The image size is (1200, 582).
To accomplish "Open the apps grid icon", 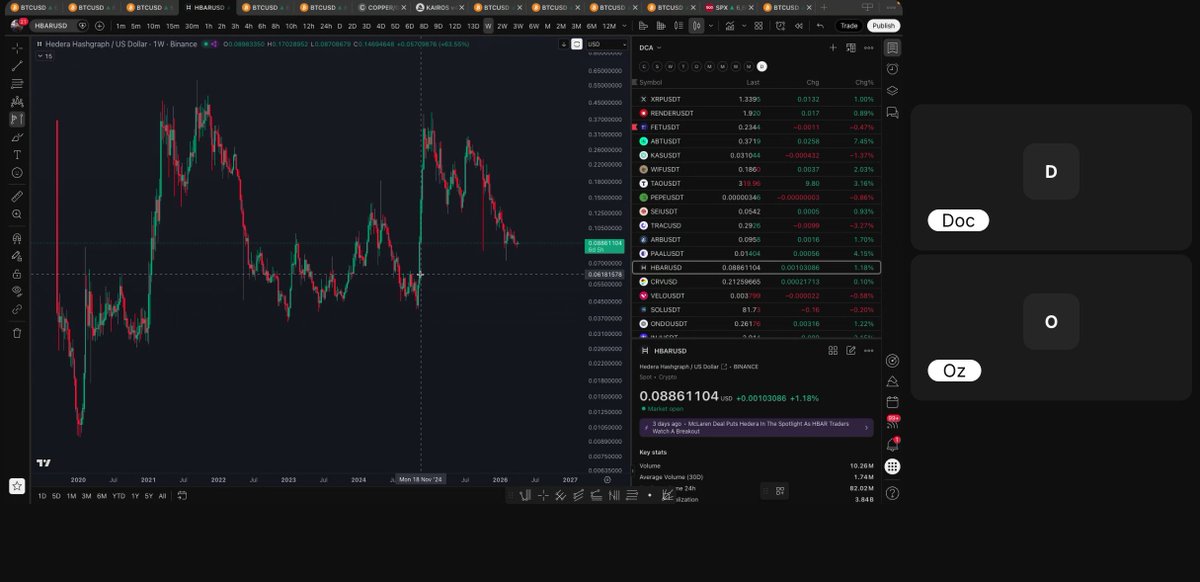I will point(892,466).
